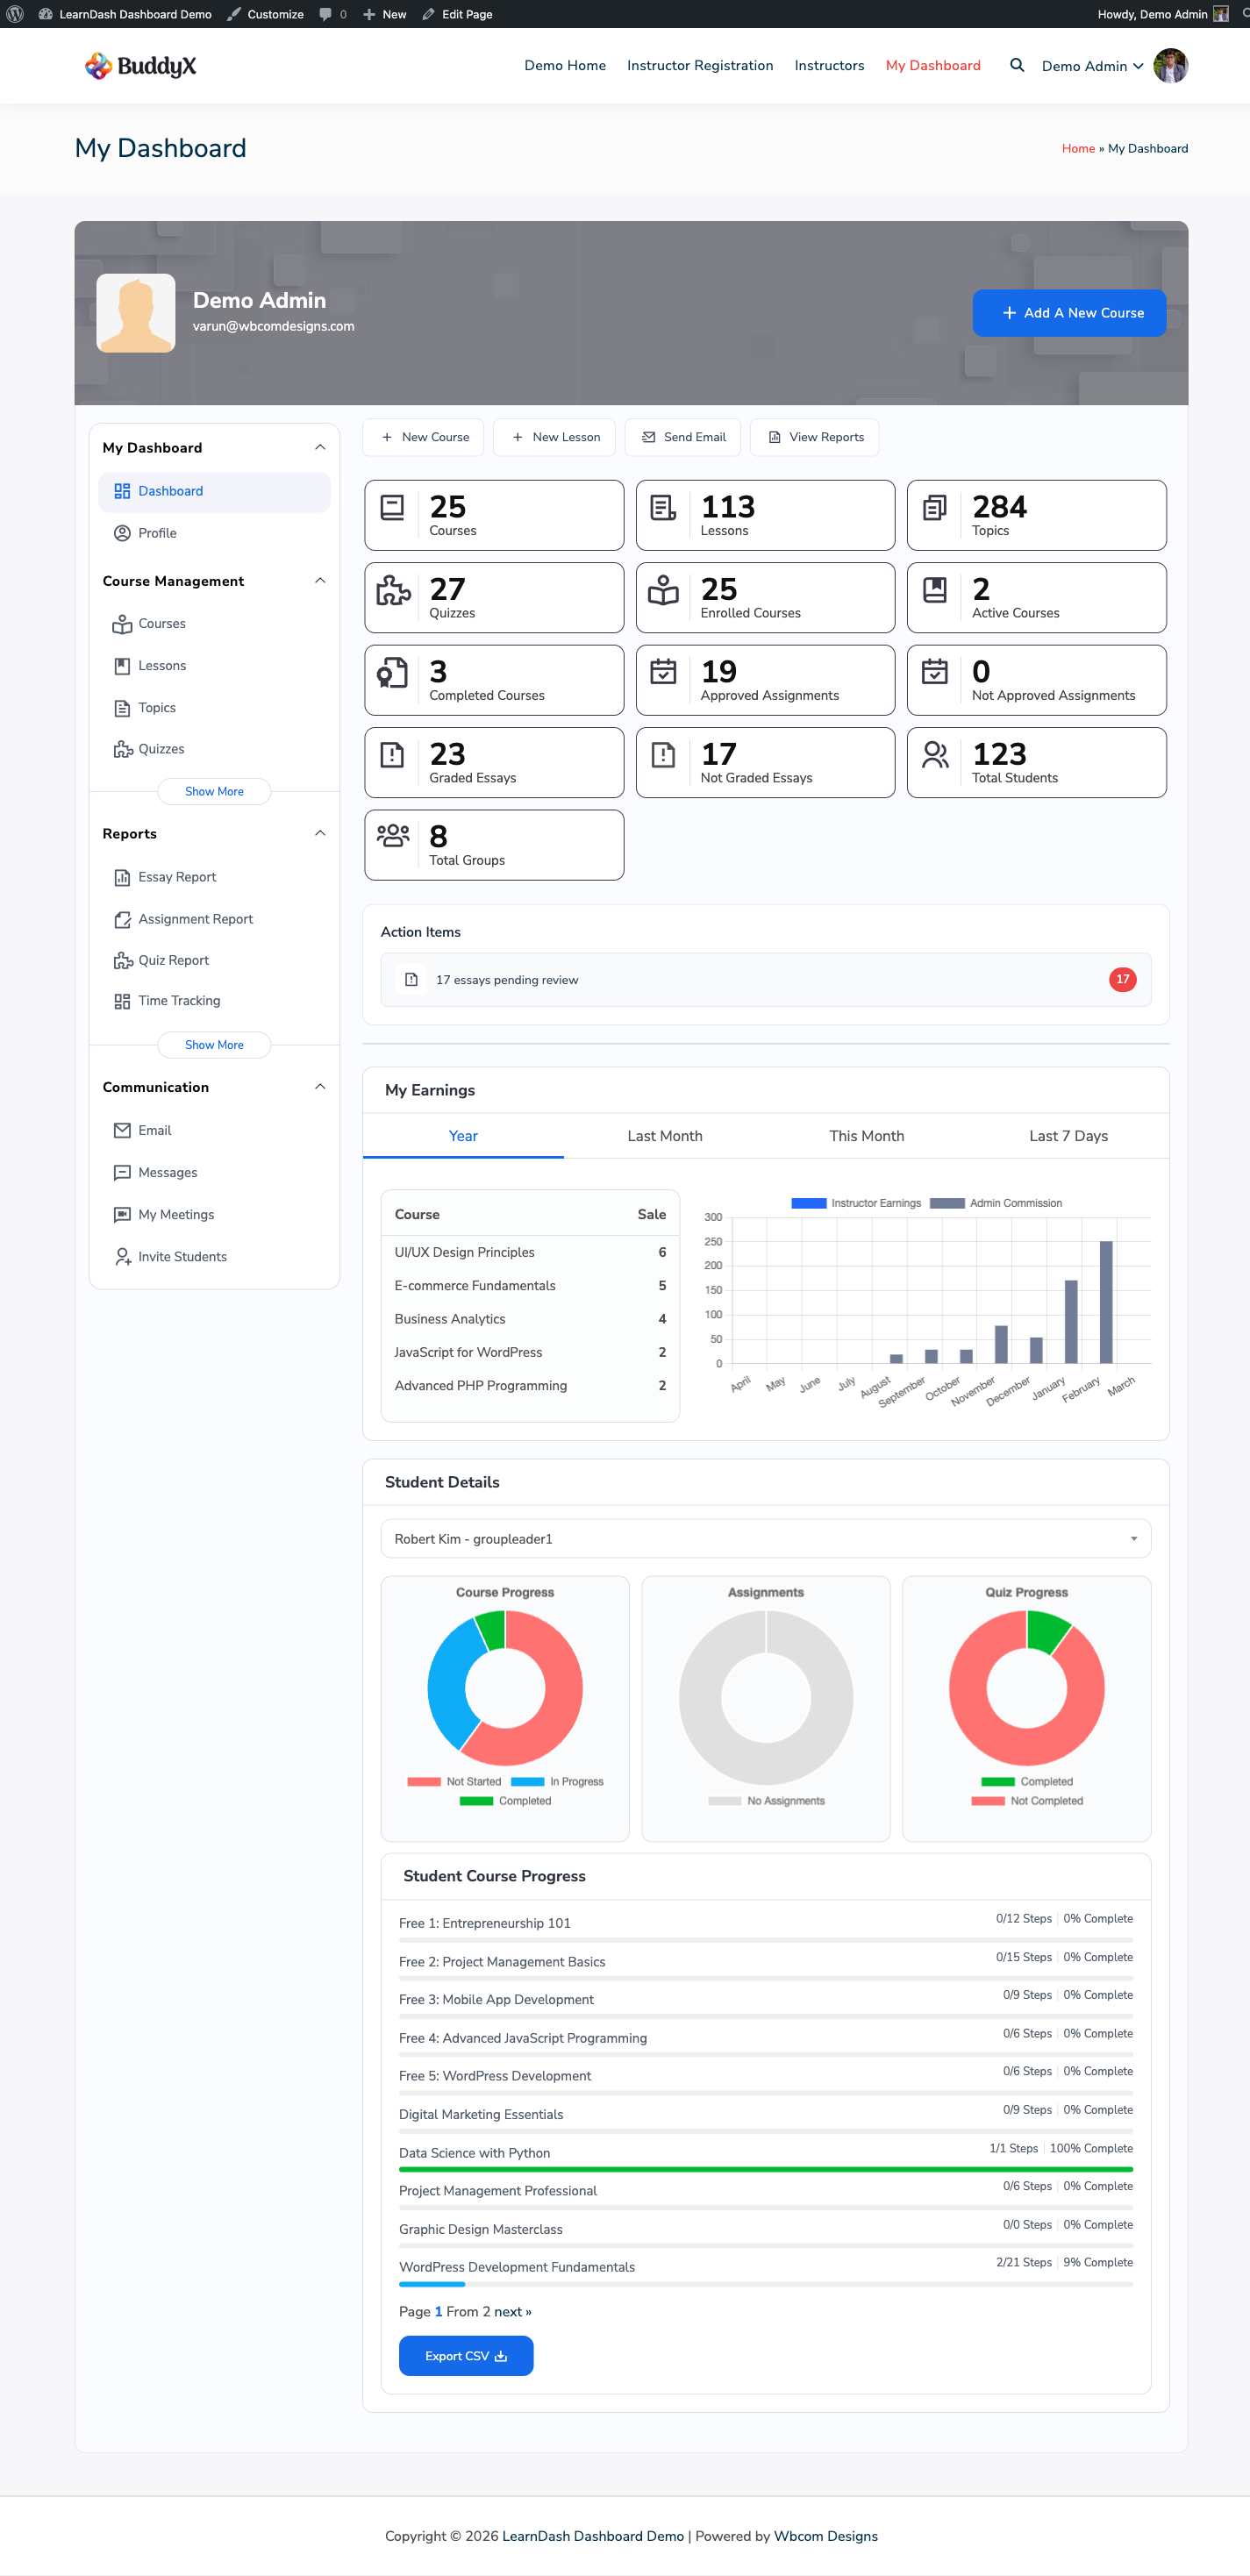Click the Export CSV button
Image resolution: width=1250 pixels, height=2576 pixels.
466,2356
